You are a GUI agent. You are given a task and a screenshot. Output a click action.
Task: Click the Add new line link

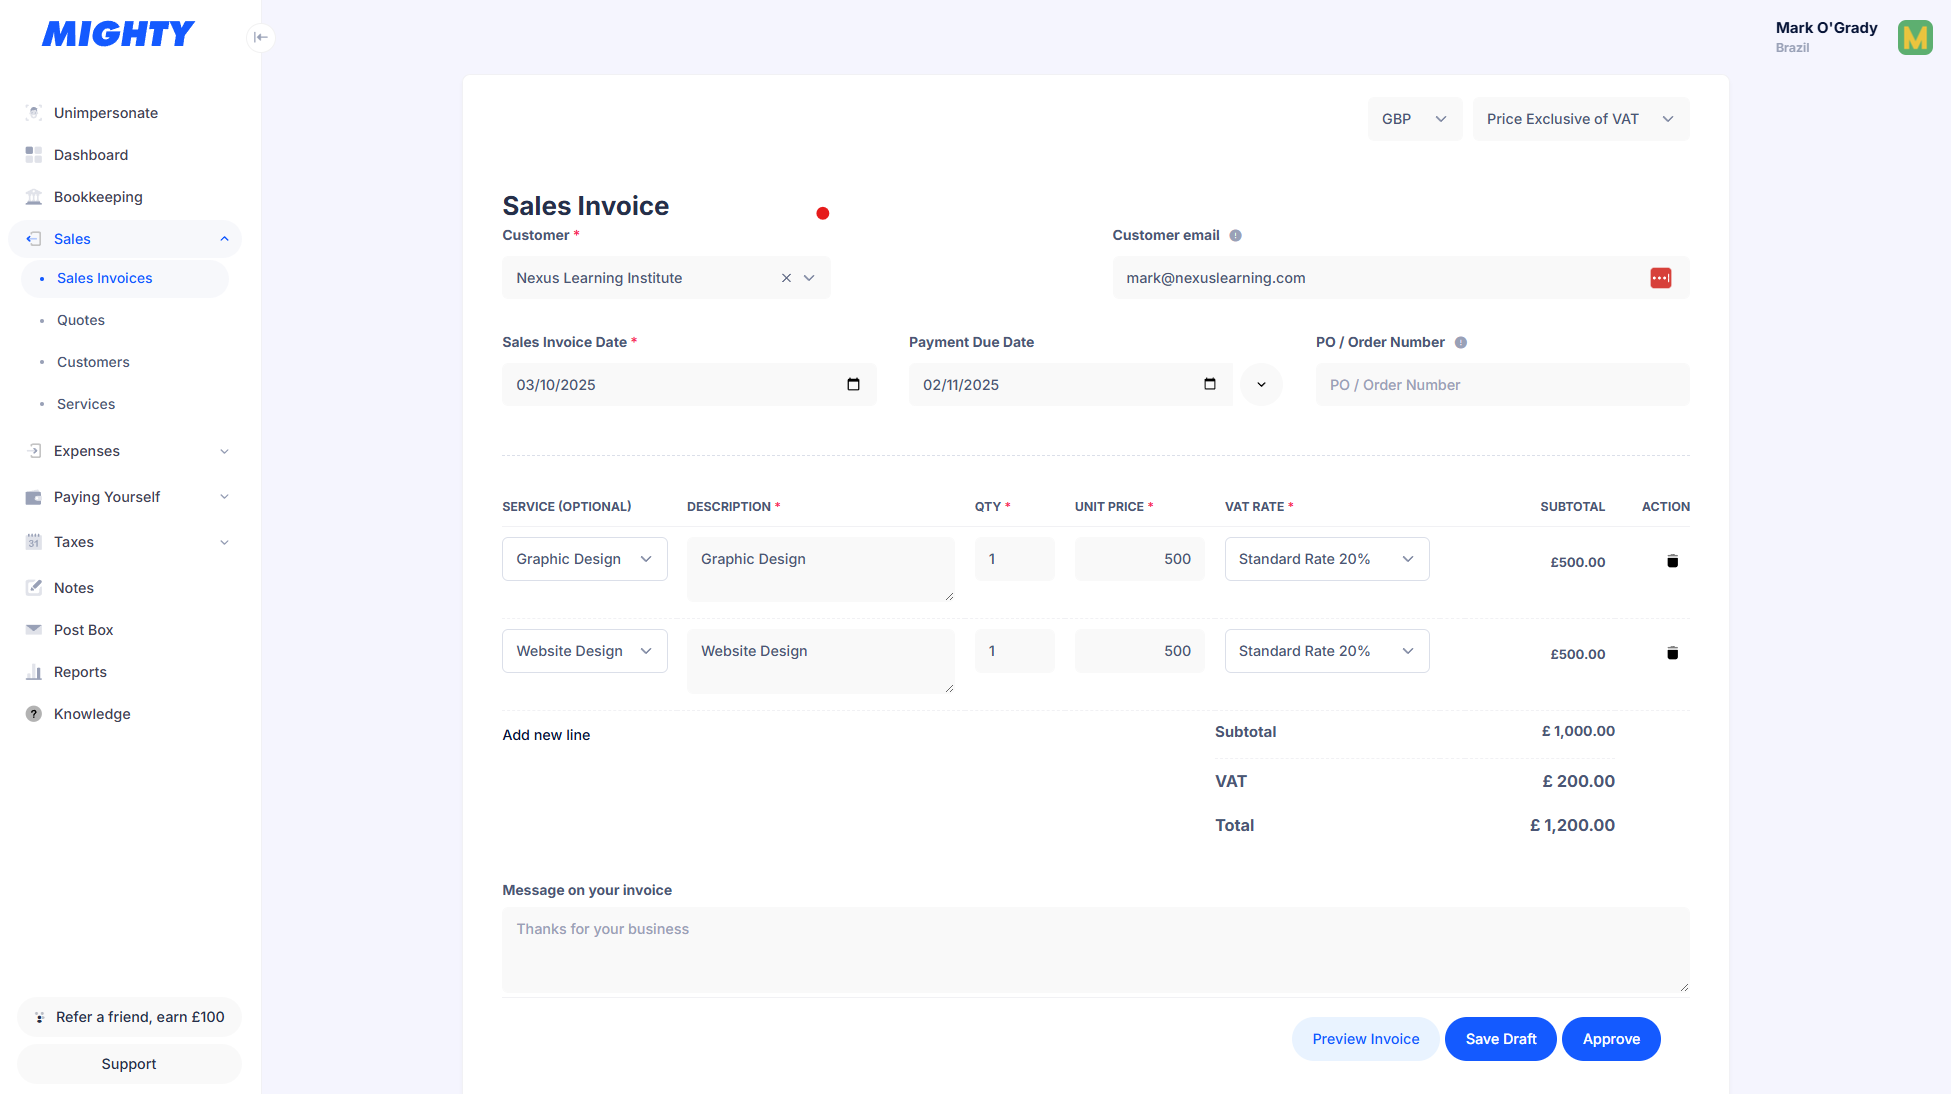coord(546,735)
